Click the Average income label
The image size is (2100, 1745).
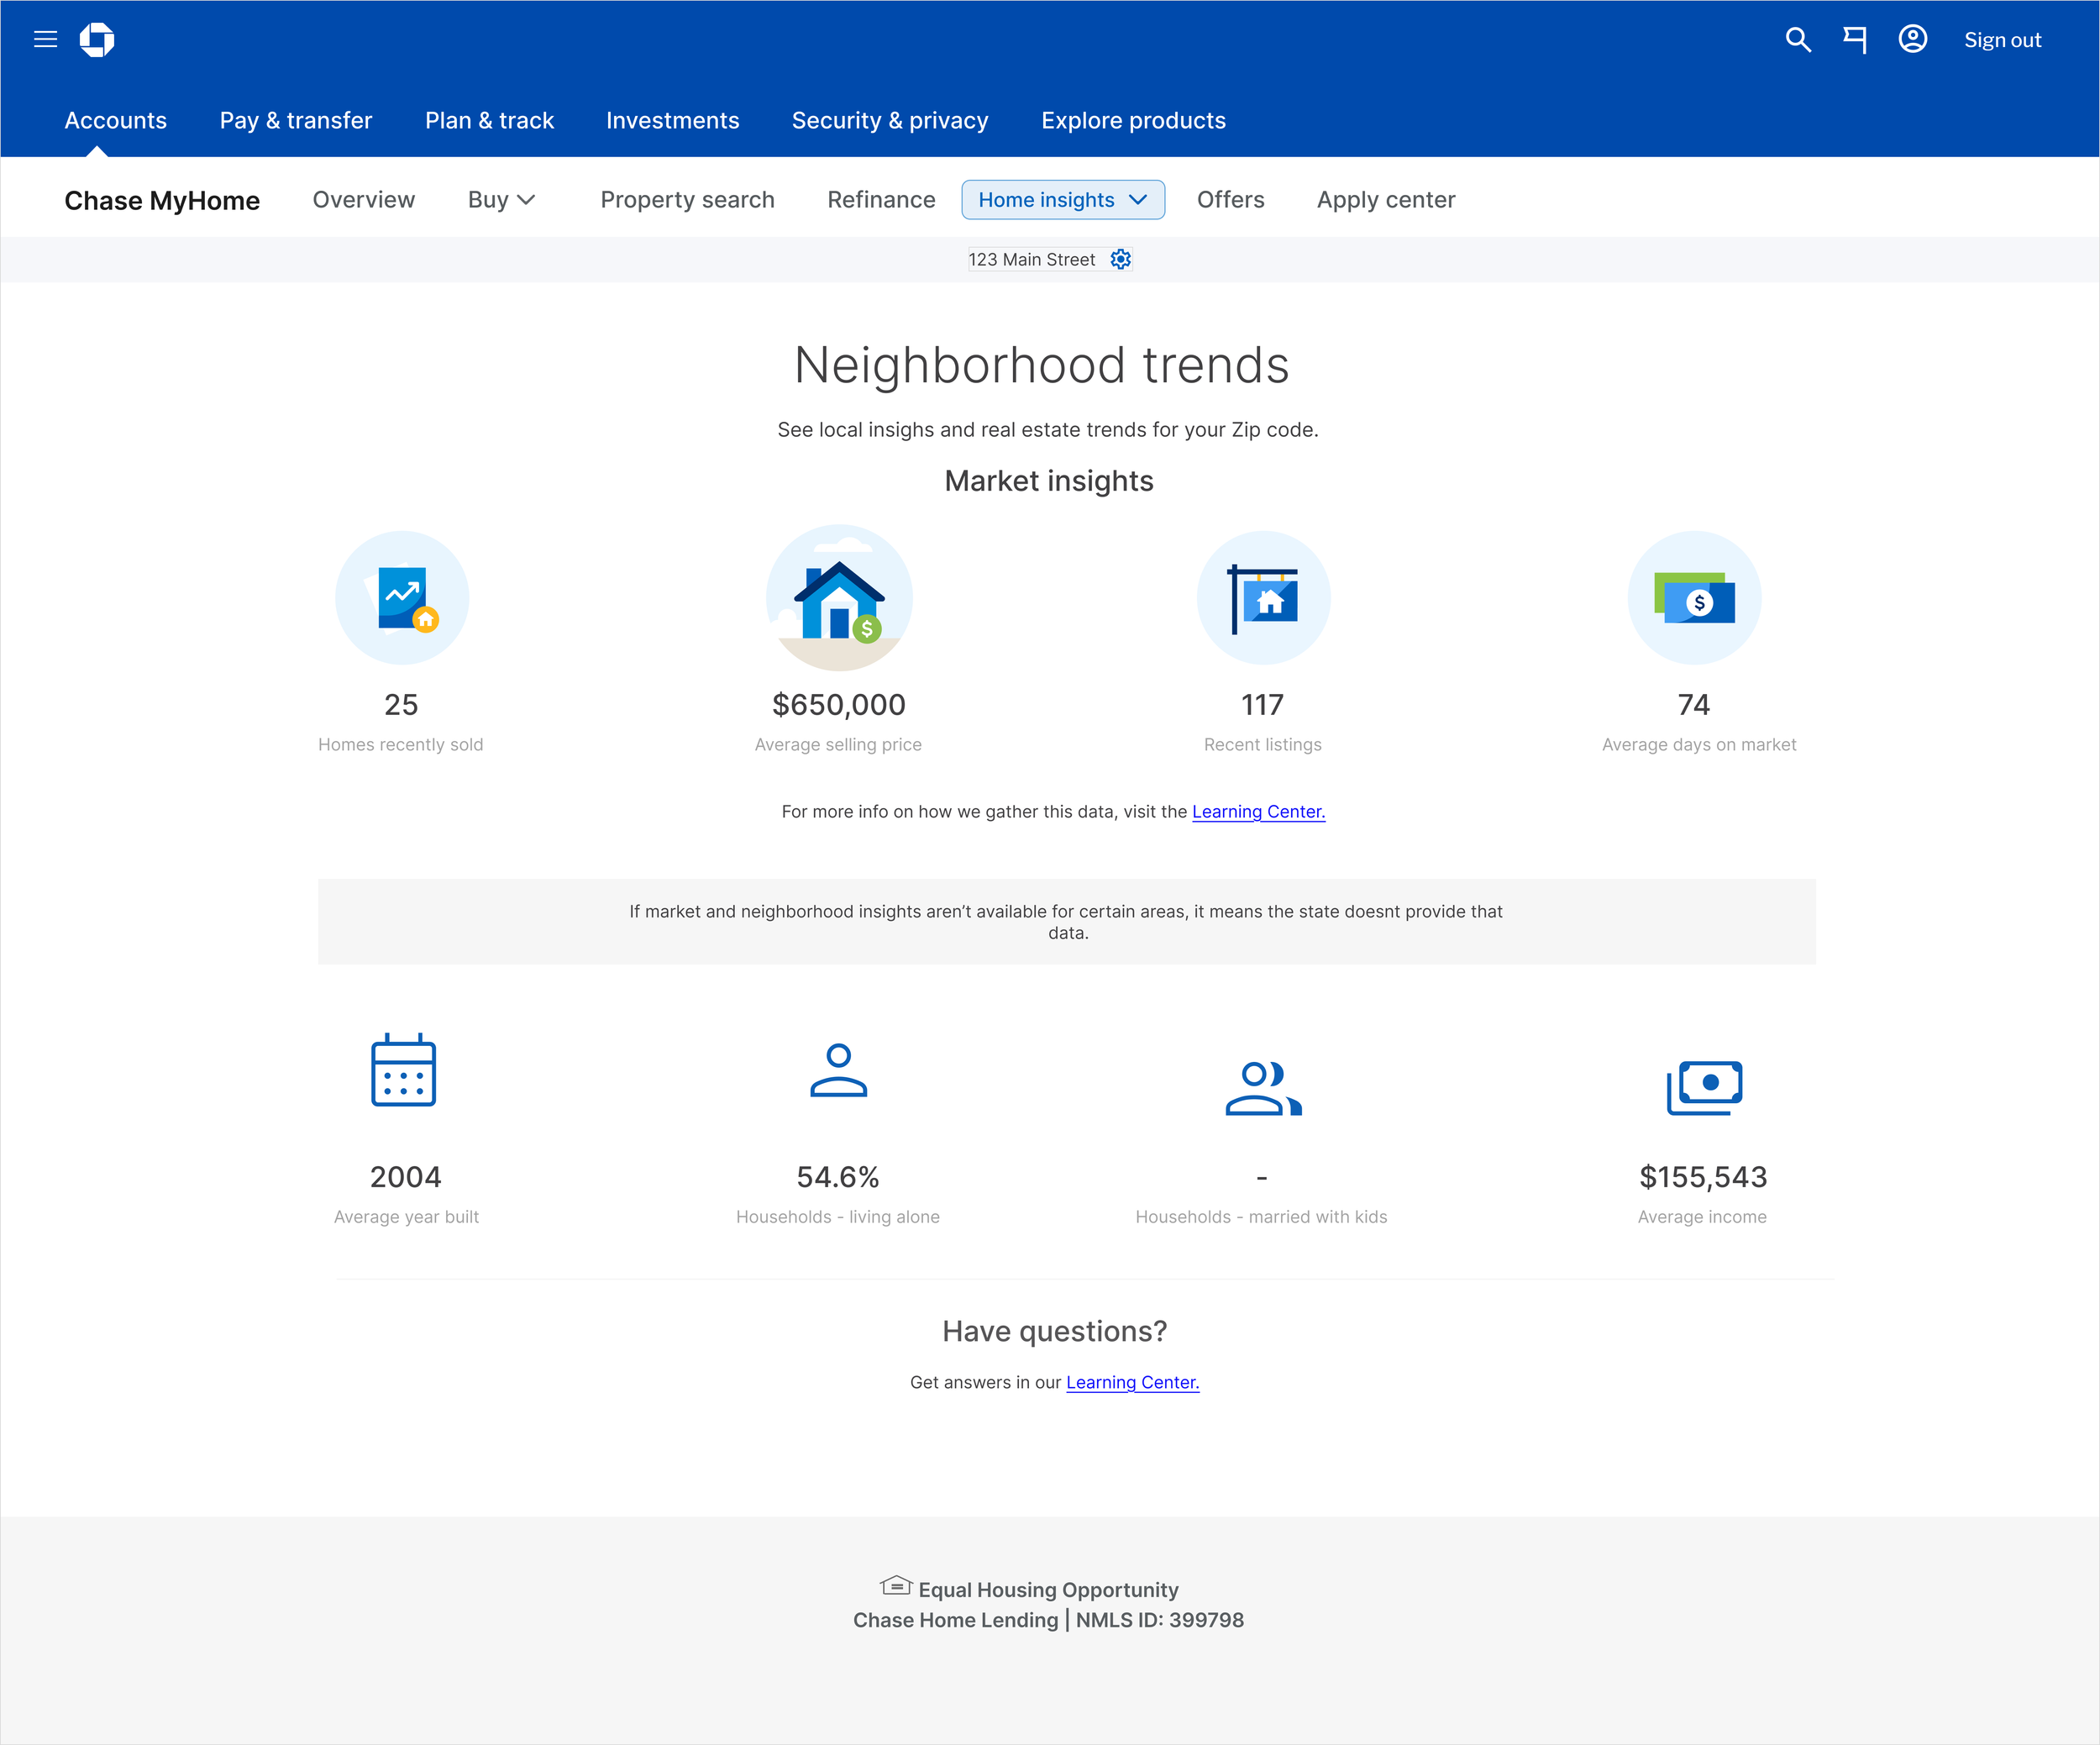pos(1702,1217)
